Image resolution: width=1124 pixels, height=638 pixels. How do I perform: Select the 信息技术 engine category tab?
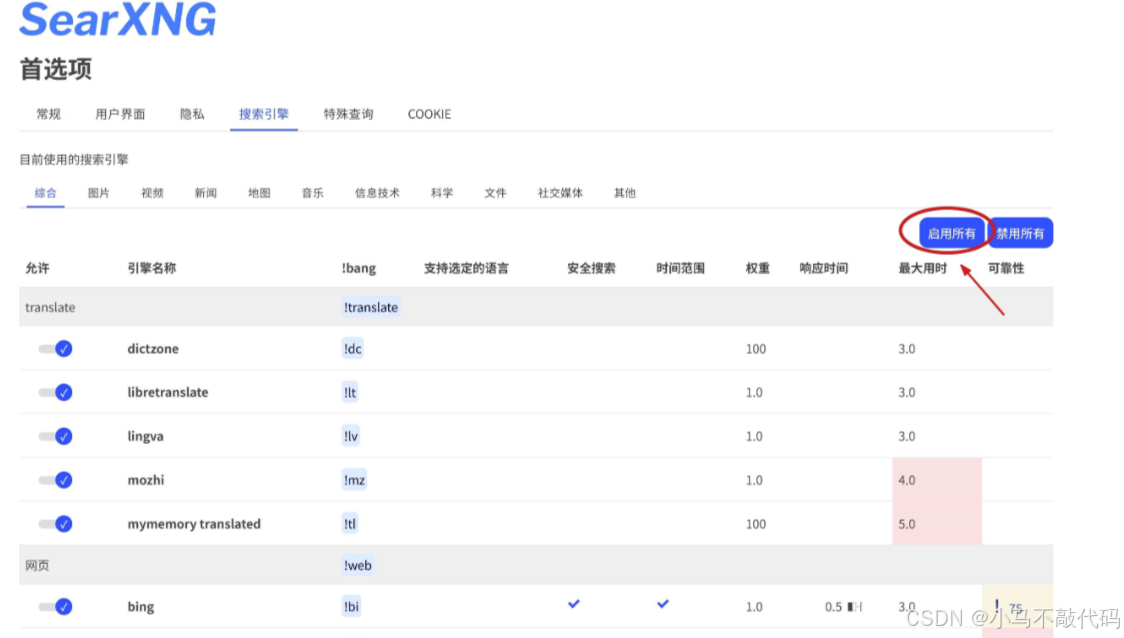coord(377,193)
